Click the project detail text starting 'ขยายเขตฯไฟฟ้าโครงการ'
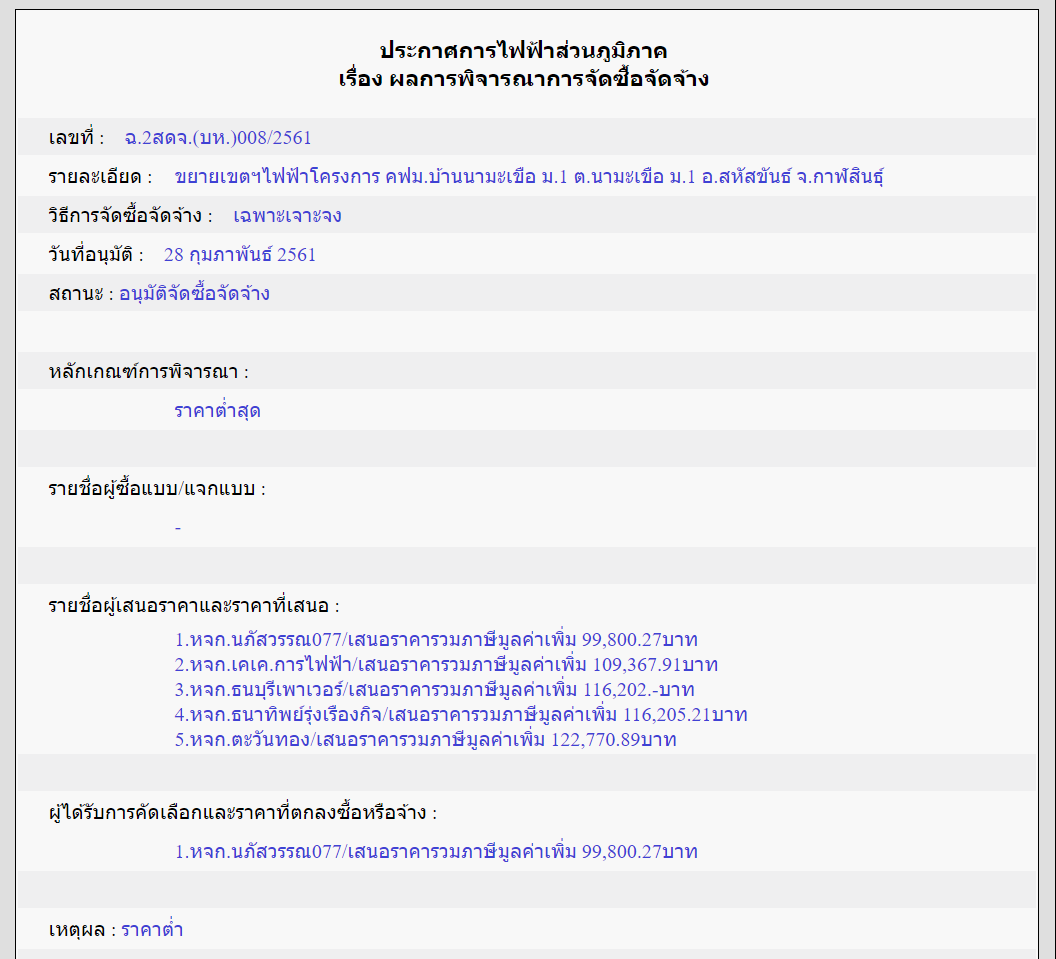 click(x=529, y=176)
